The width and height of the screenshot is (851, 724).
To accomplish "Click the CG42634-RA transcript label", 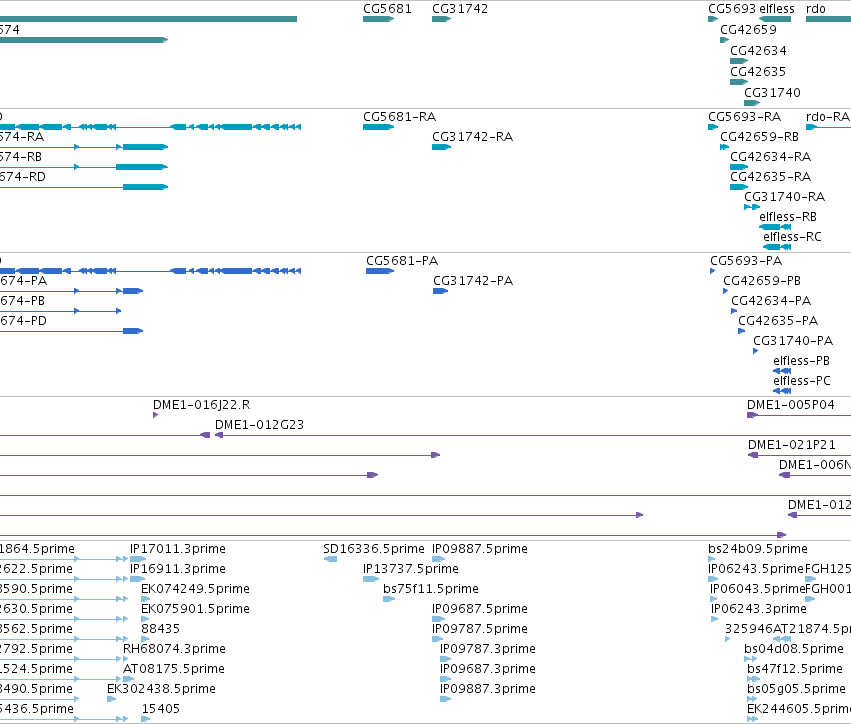I will tap(770, 157).
